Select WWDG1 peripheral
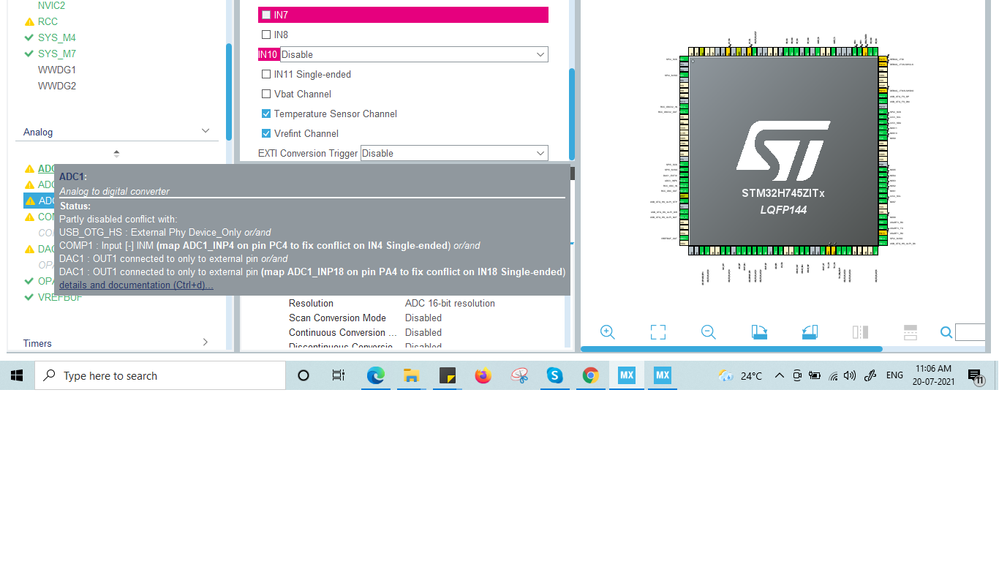999x562 pixels. click(57, 69)
